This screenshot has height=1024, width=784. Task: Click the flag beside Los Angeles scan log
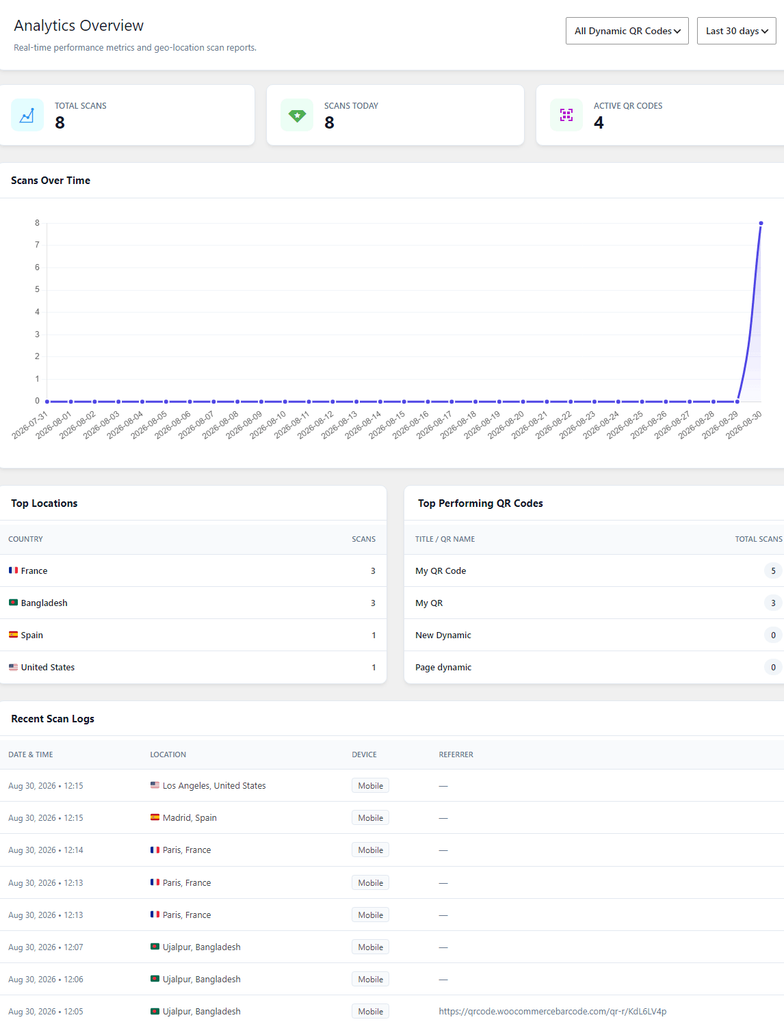tap(155, 785)
